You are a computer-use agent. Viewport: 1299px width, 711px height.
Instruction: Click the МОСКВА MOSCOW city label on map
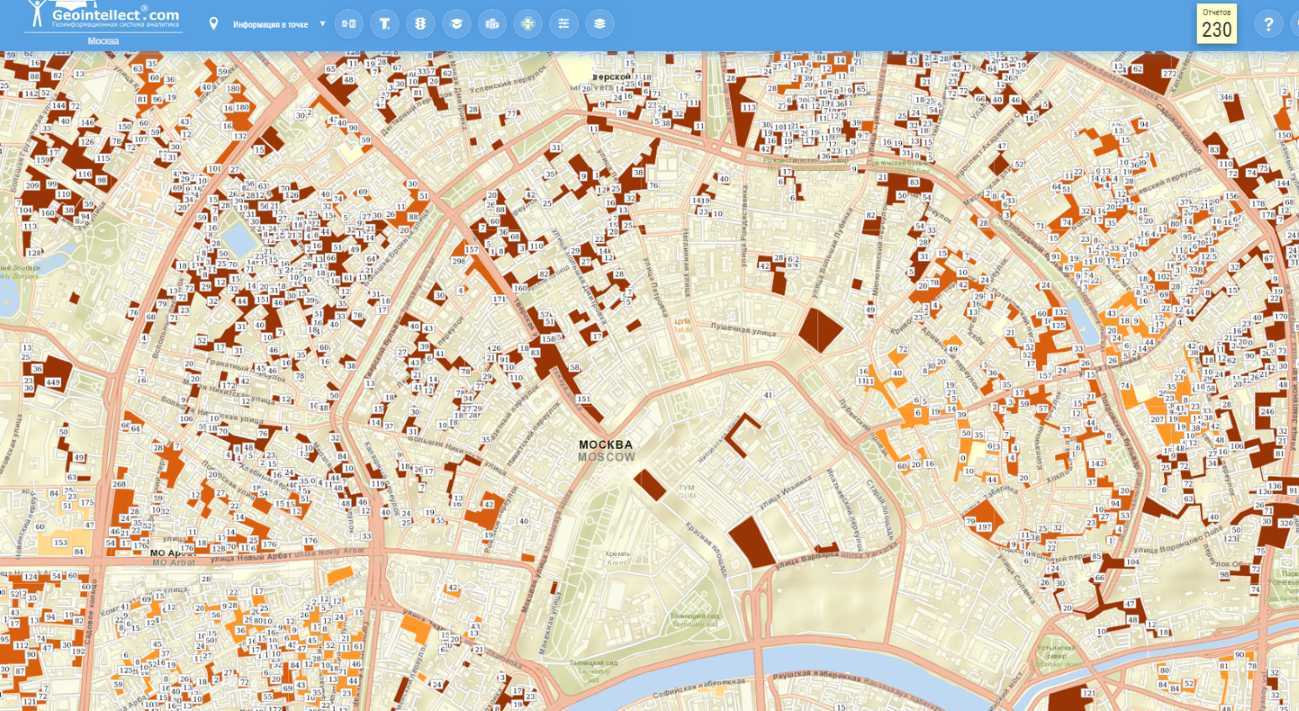(x=606, y=450)
